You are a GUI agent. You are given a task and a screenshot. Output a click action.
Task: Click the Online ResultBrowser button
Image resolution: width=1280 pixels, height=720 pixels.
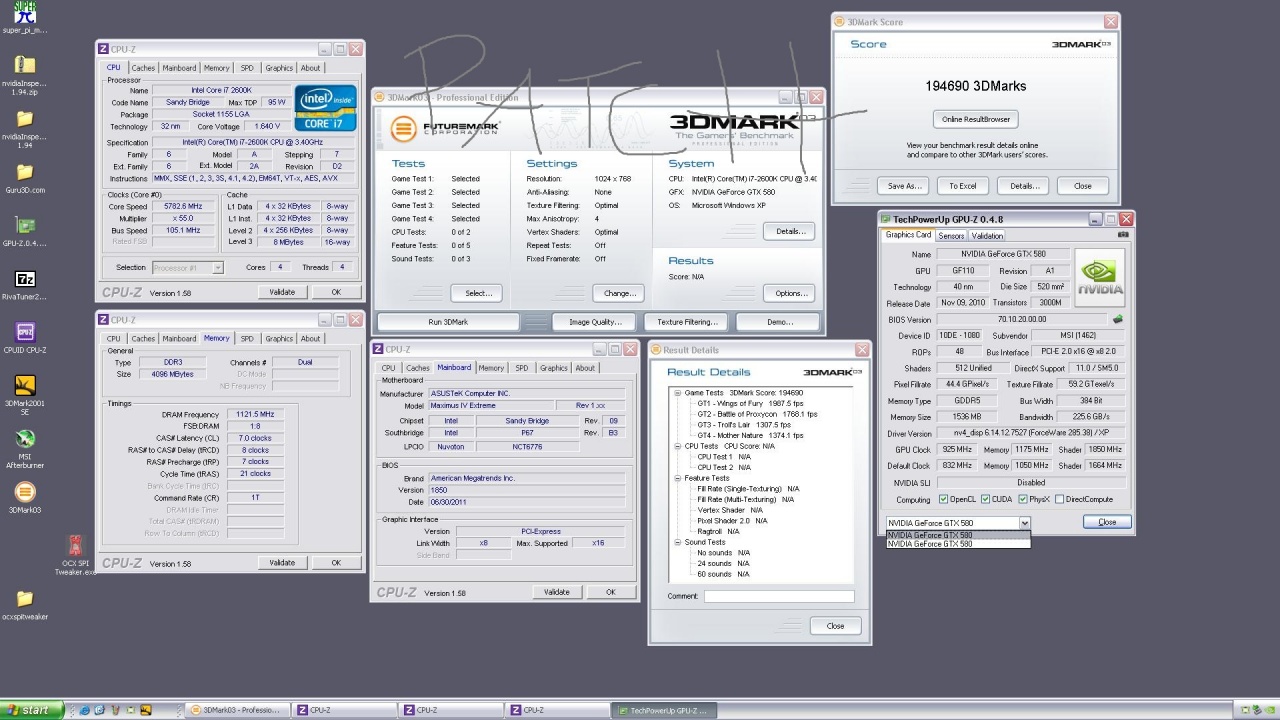[x=976, y=119]
